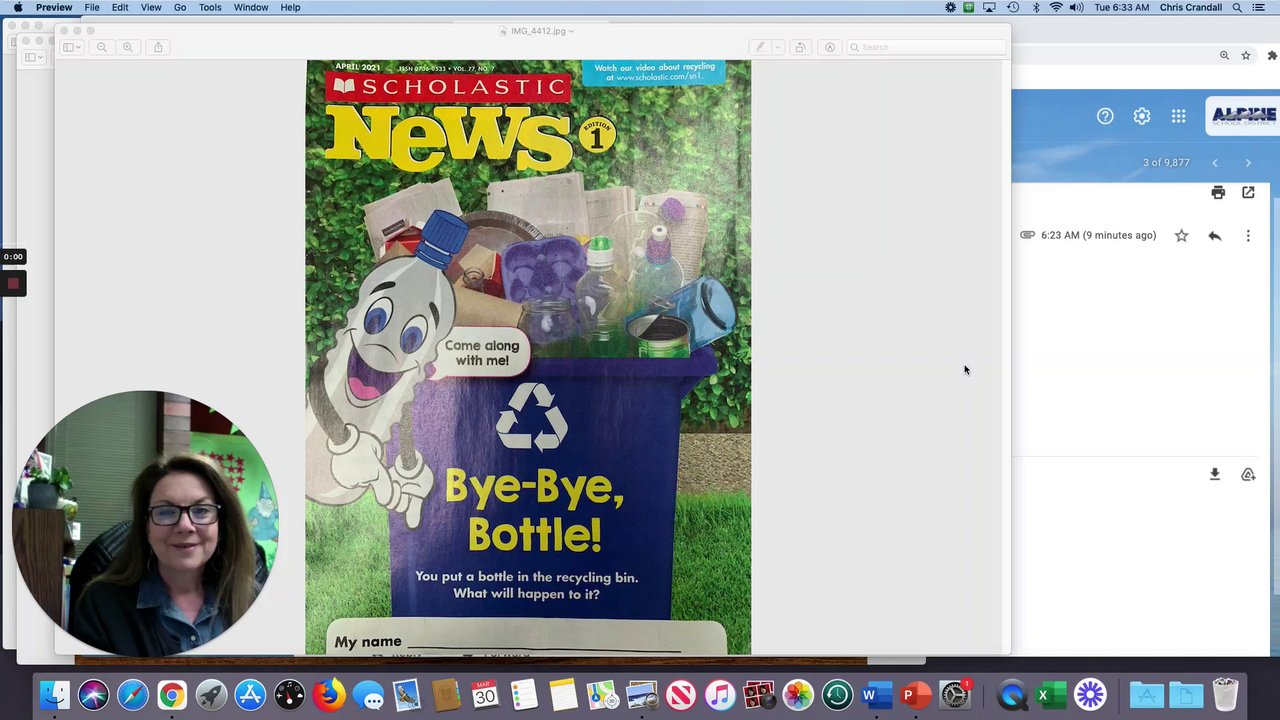Open the Wi-Fi status menu
This screenshot has height=720, width=1280.
(1056, 7)
